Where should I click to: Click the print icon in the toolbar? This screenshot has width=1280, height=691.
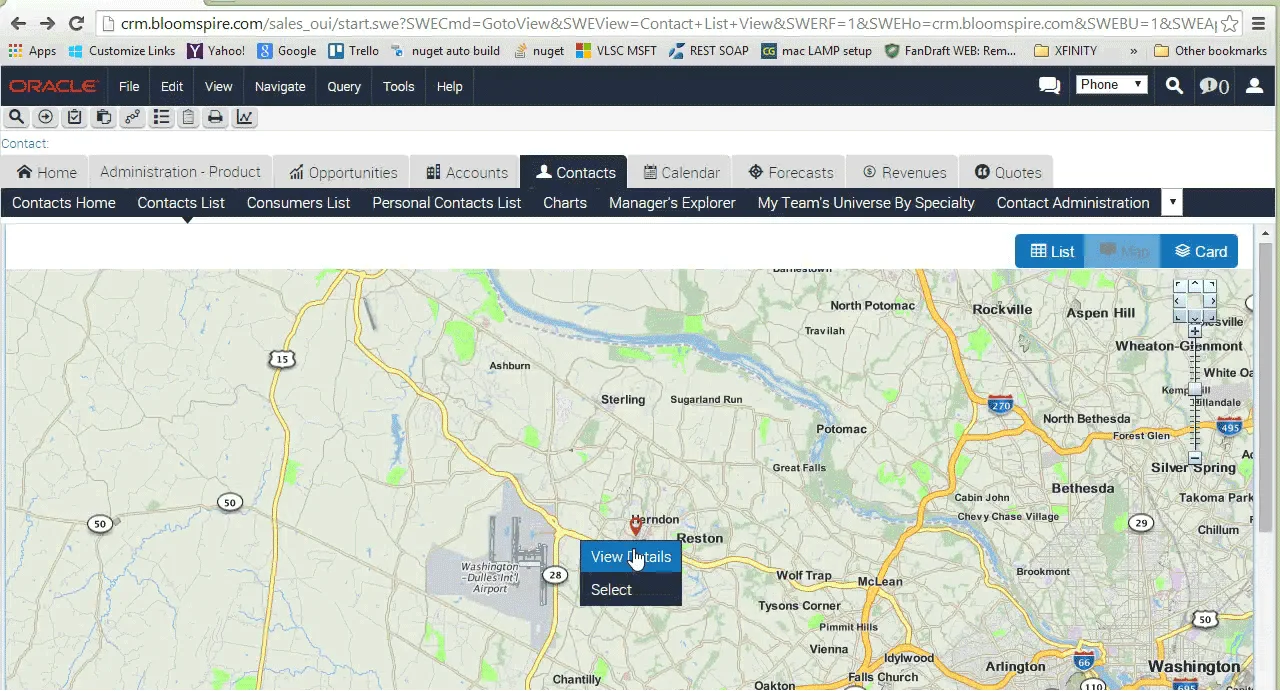point(214,117)
